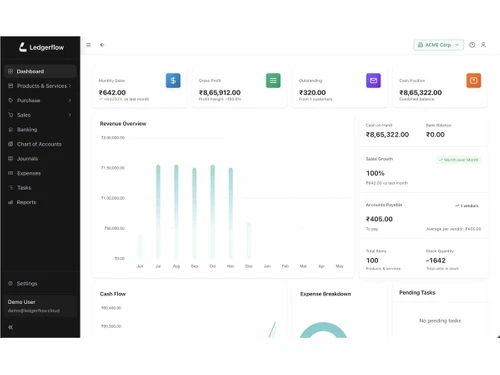This screenshot has width=500, height=375.
Task: Toggle the hamburger menu icon
Action: pos(88,45)
